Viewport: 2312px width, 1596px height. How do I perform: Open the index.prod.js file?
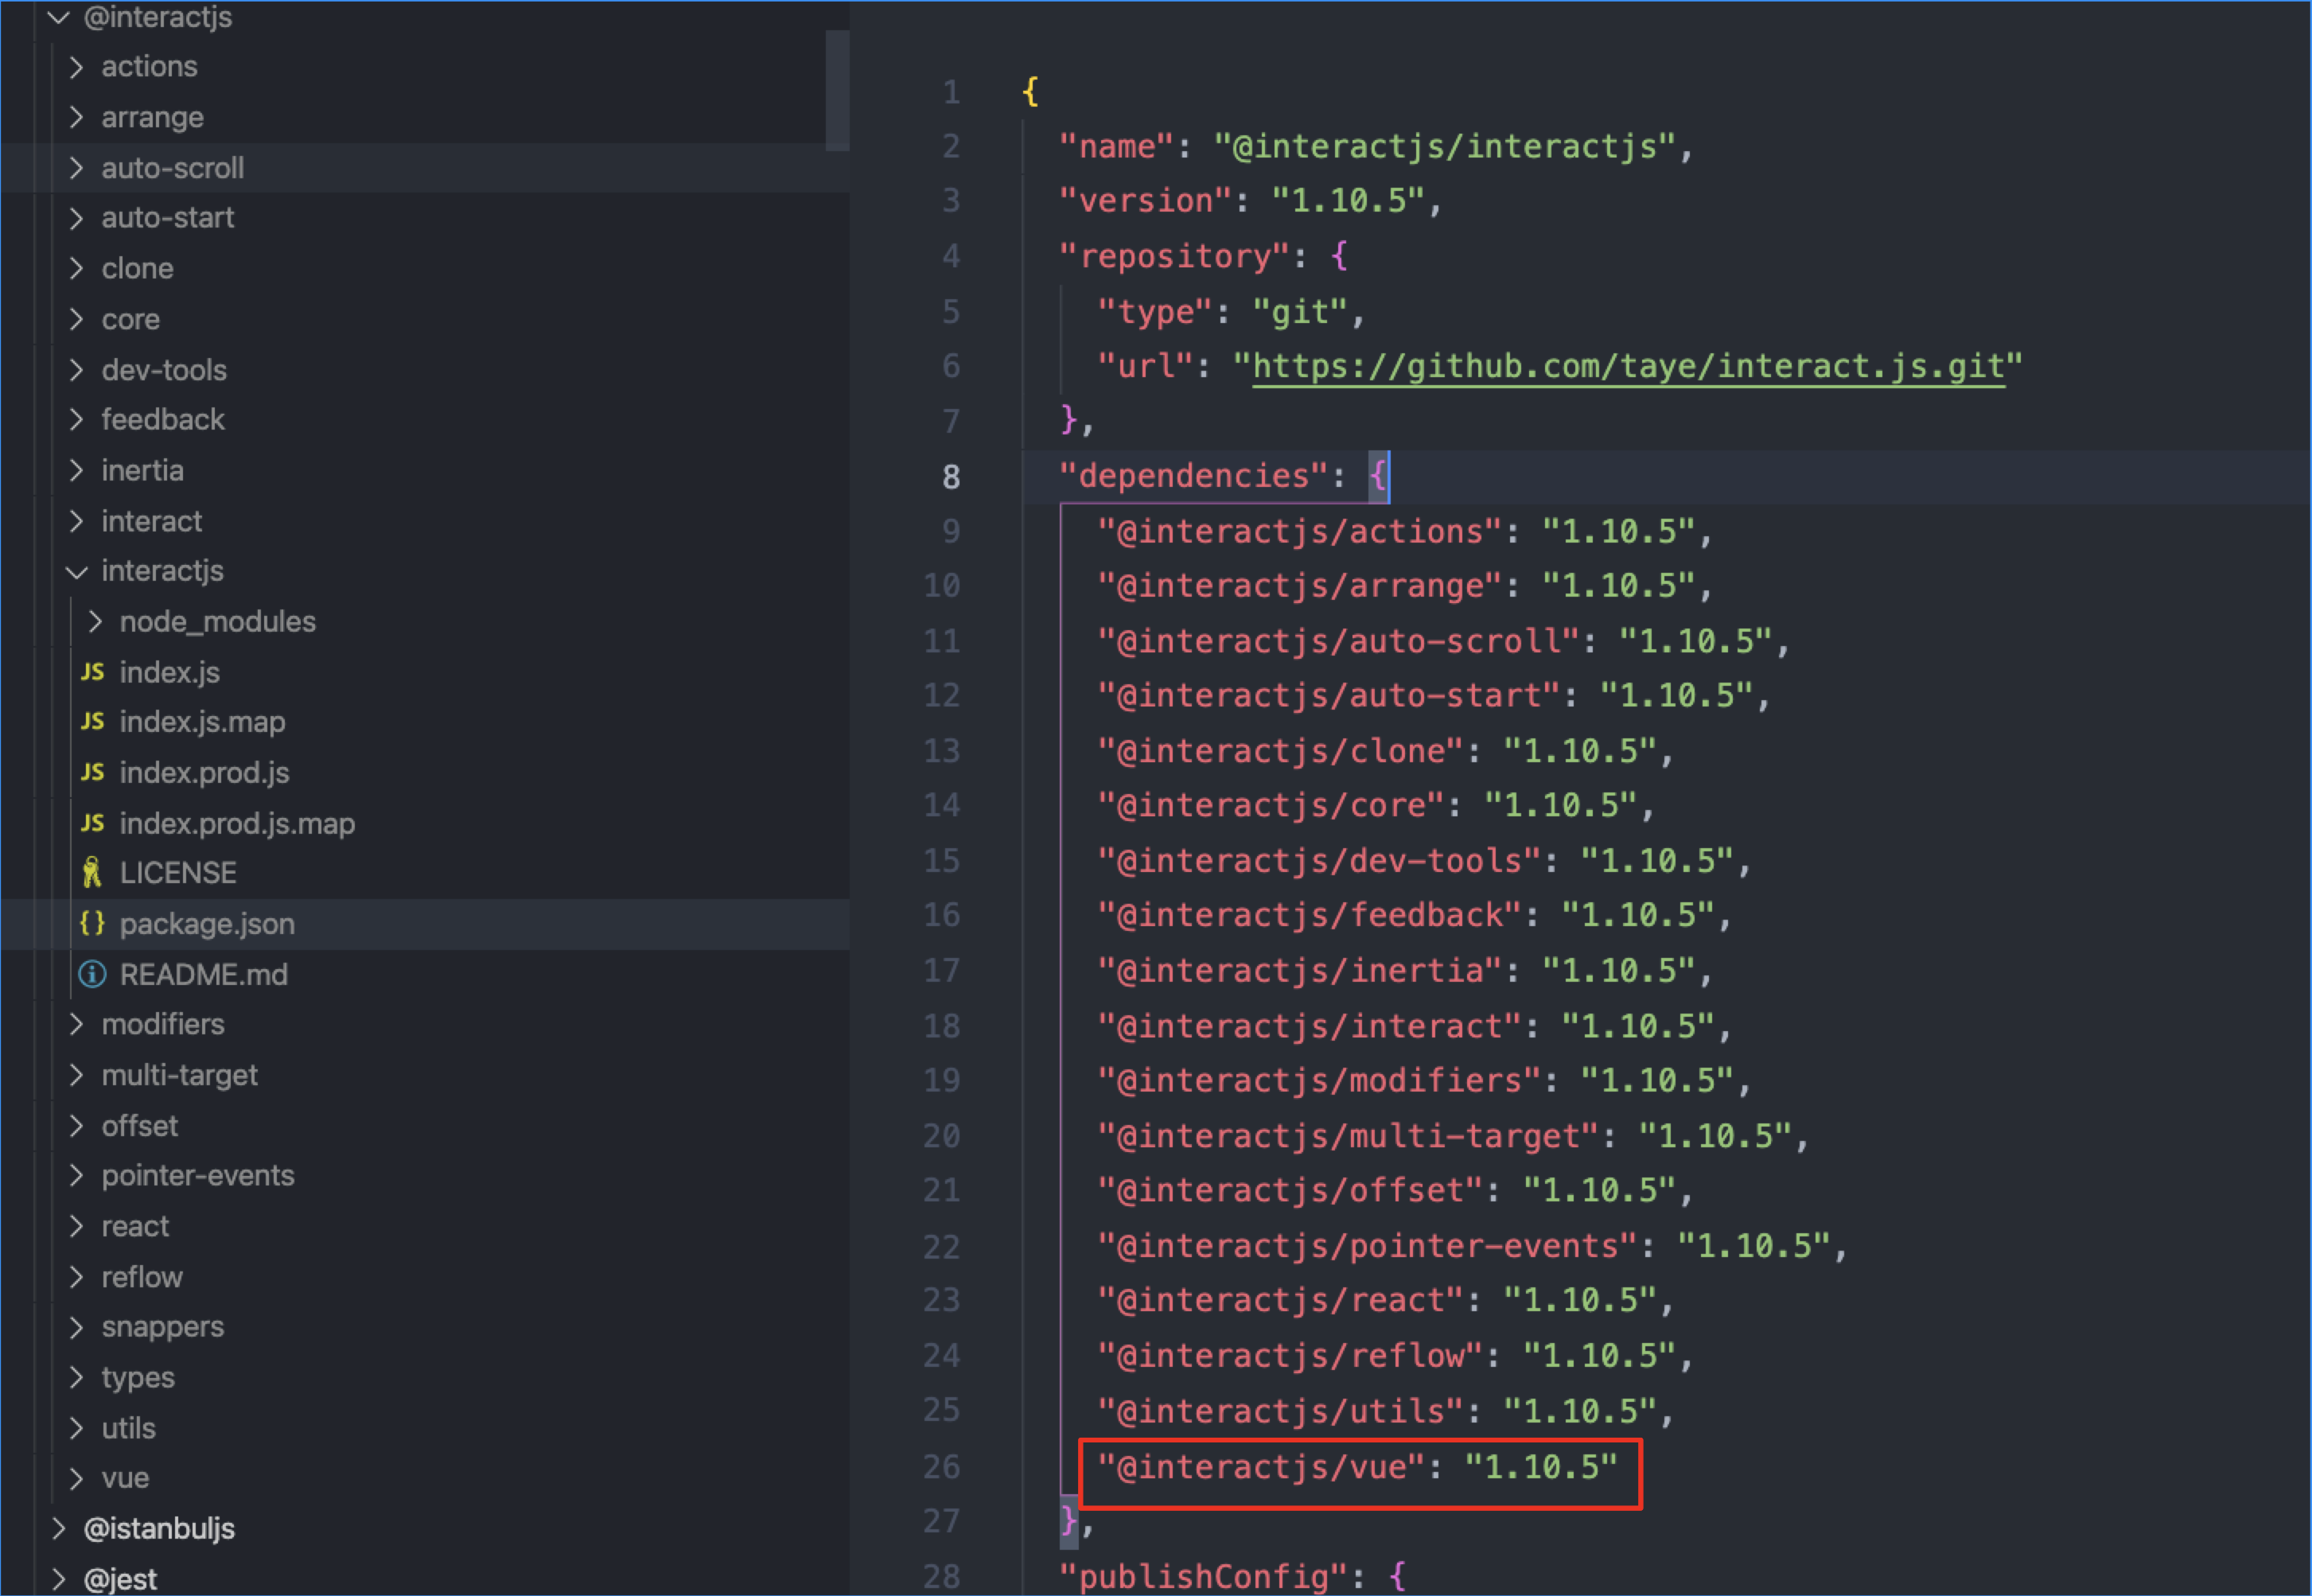205,773
